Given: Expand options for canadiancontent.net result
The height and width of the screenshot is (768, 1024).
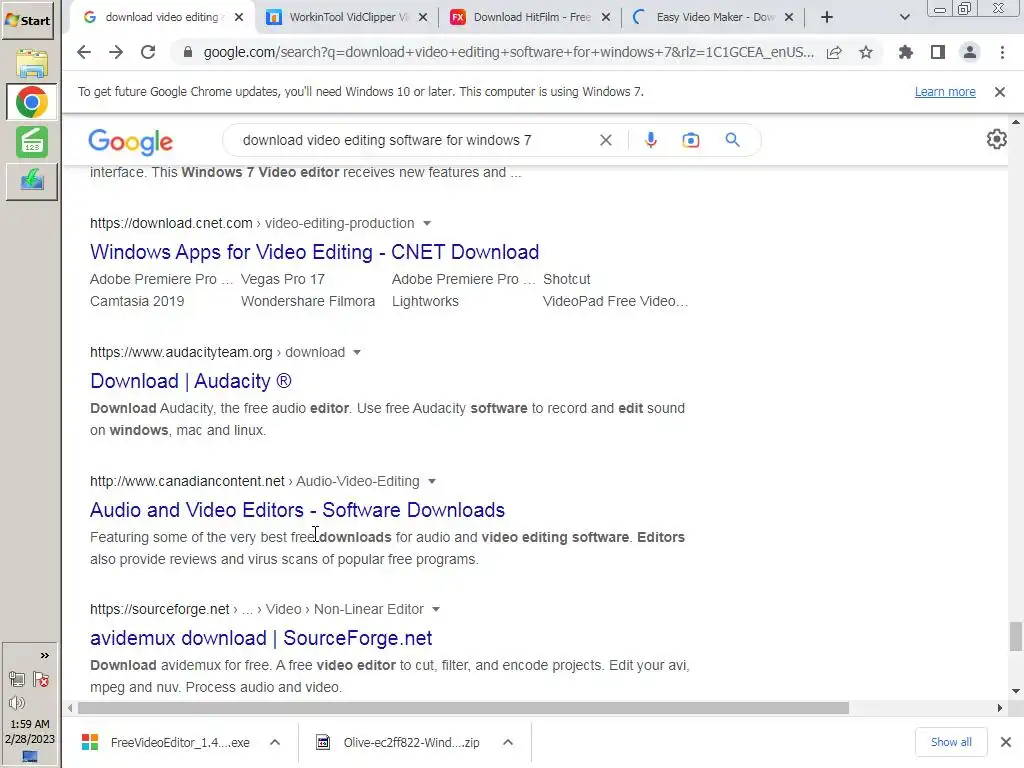Looking at the screenshot, I should (432, 481).
